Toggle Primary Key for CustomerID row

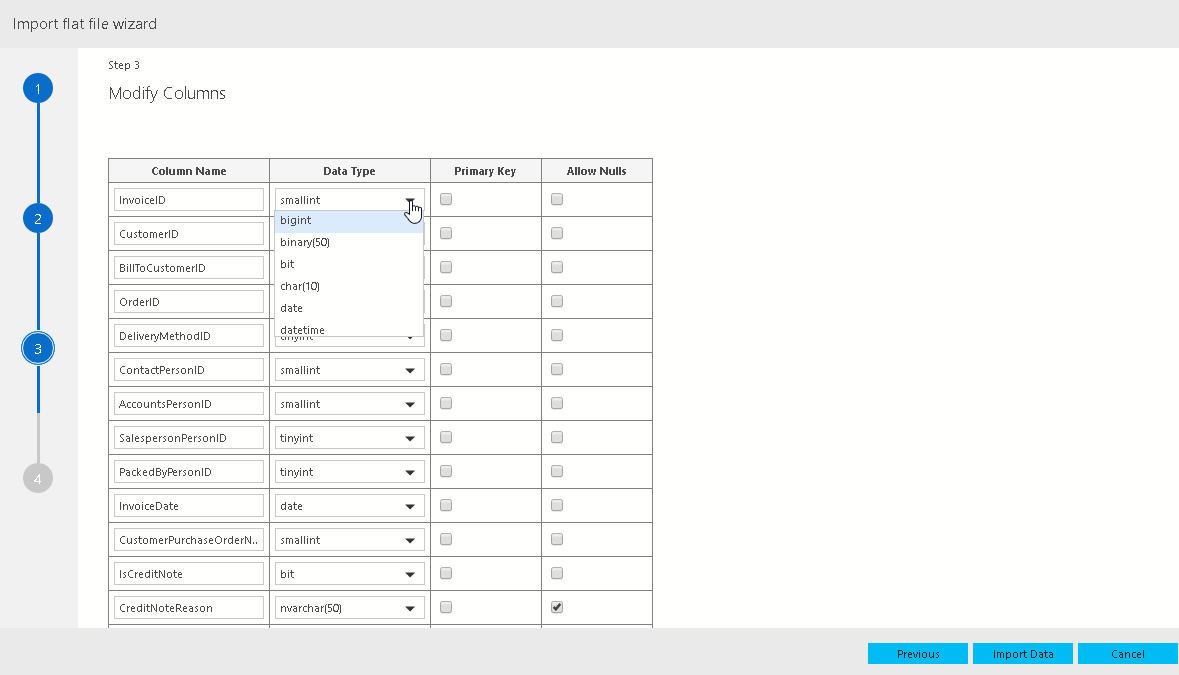(x=446, y=233)
